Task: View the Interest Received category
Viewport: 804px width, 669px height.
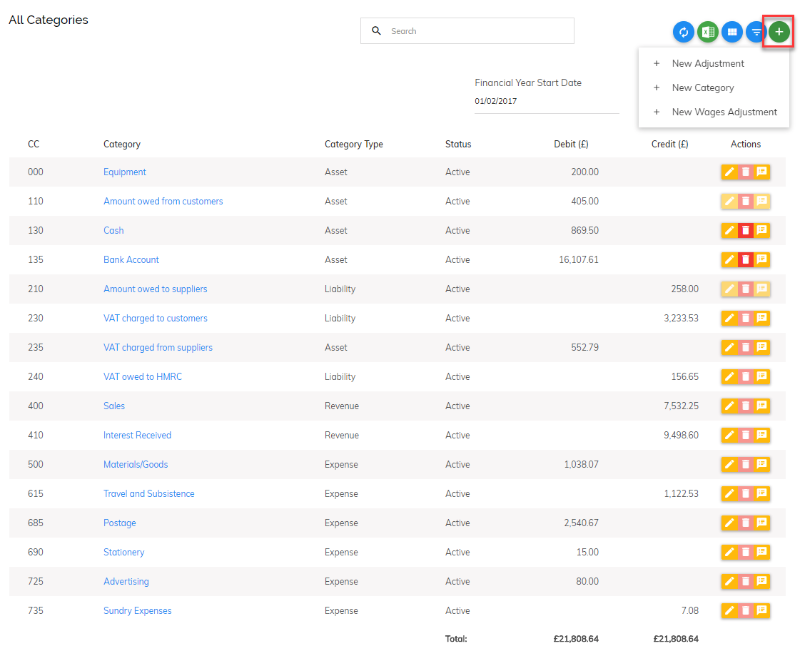Action: (x=137, y=435)
